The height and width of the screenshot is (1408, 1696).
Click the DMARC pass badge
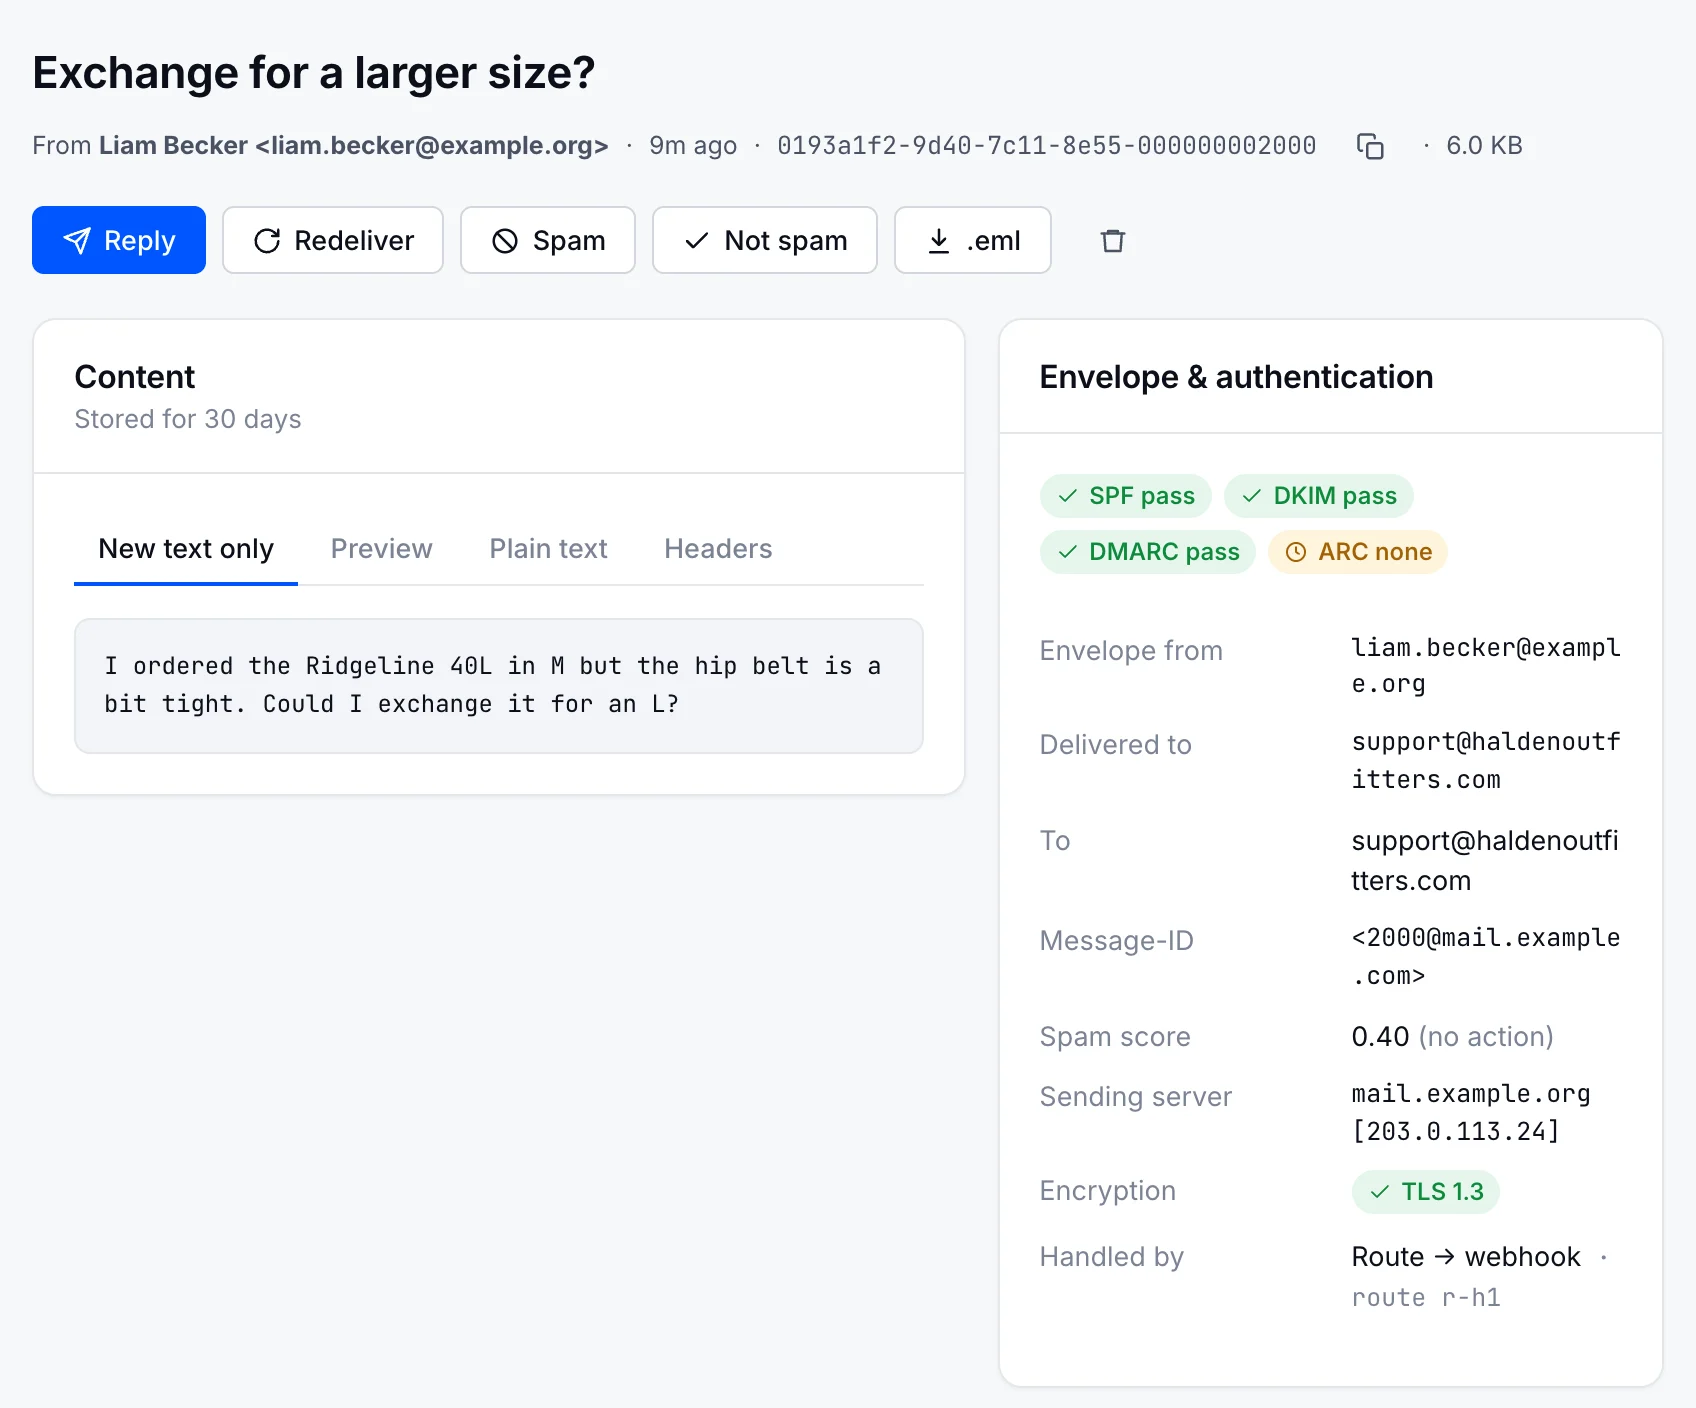1148,552
